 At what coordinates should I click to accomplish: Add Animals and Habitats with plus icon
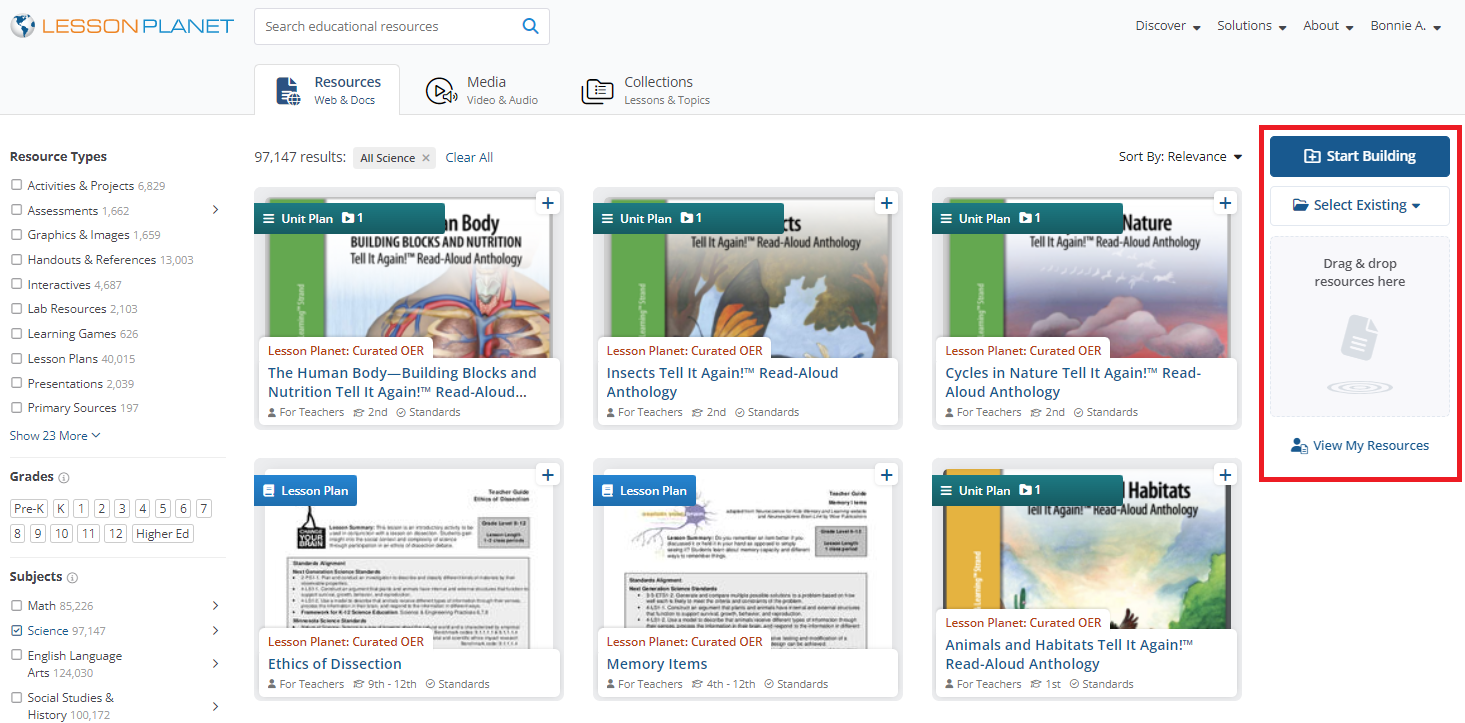coord(1225,475)
